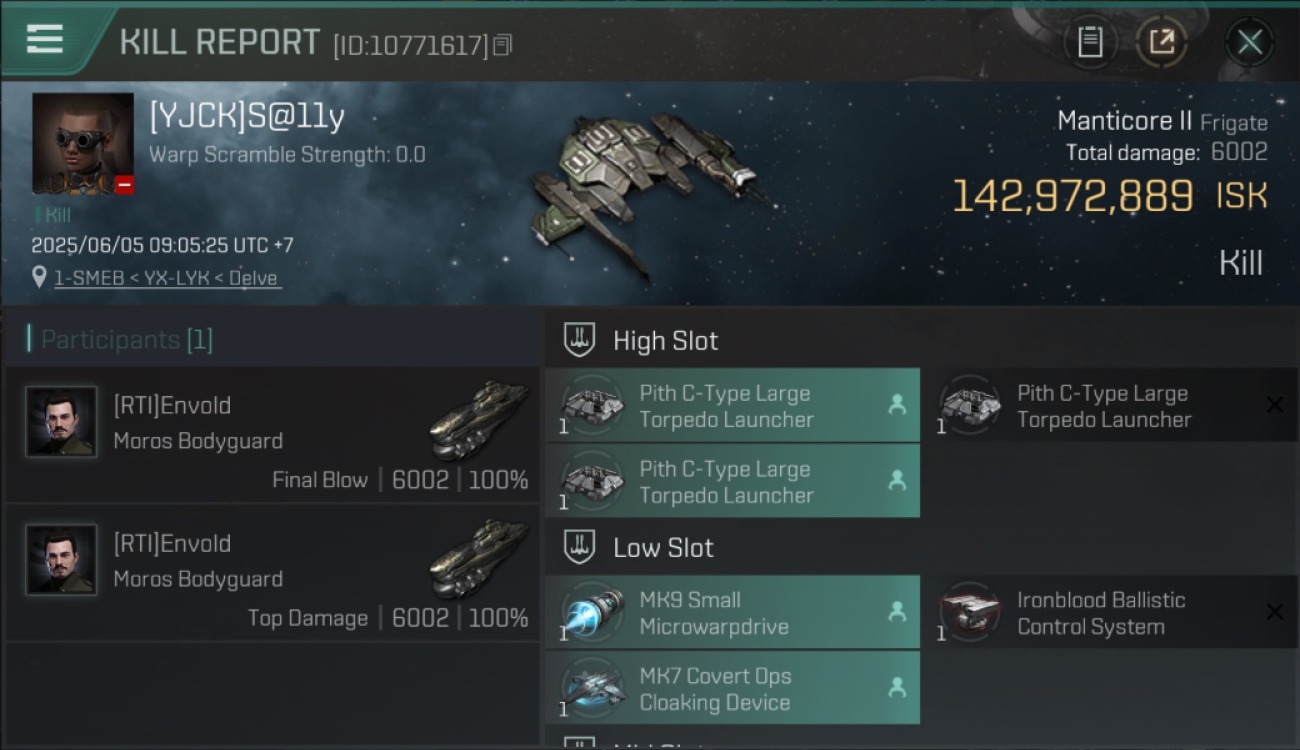
Task: Toggle the person marker on MK9 Microwarpdrive
Action: coord(897,612)
